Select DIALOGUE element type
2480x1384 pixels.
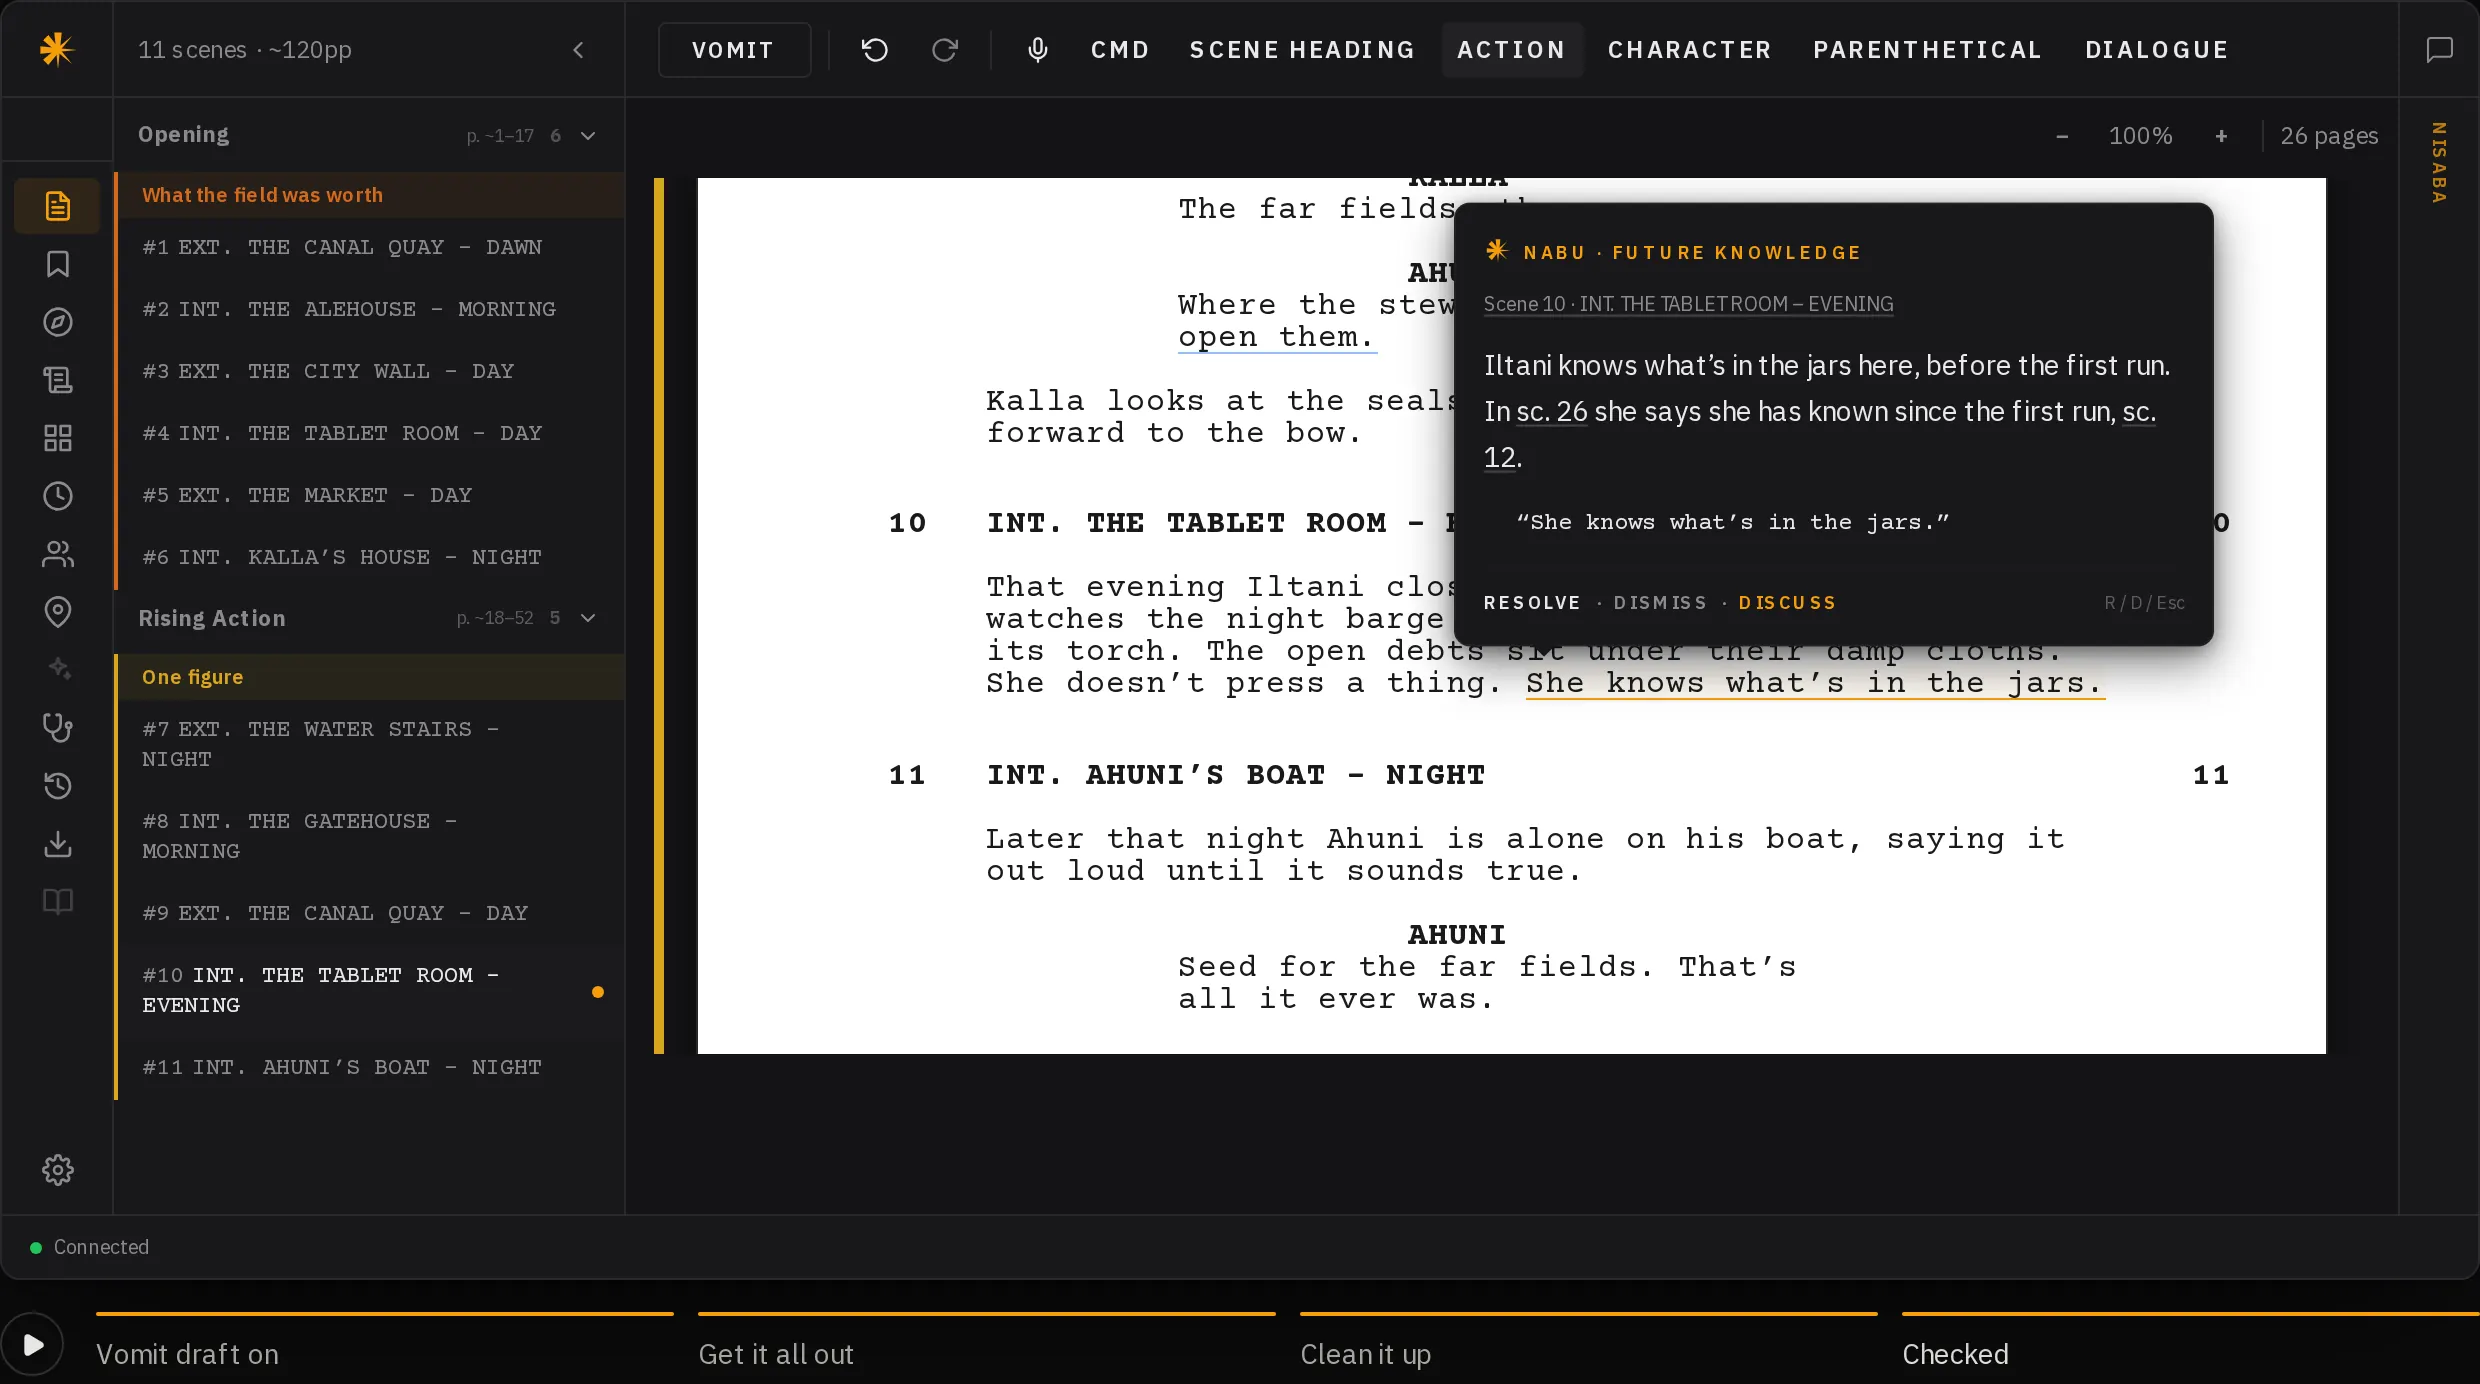pyautogui.click(x=2156, y=50)
